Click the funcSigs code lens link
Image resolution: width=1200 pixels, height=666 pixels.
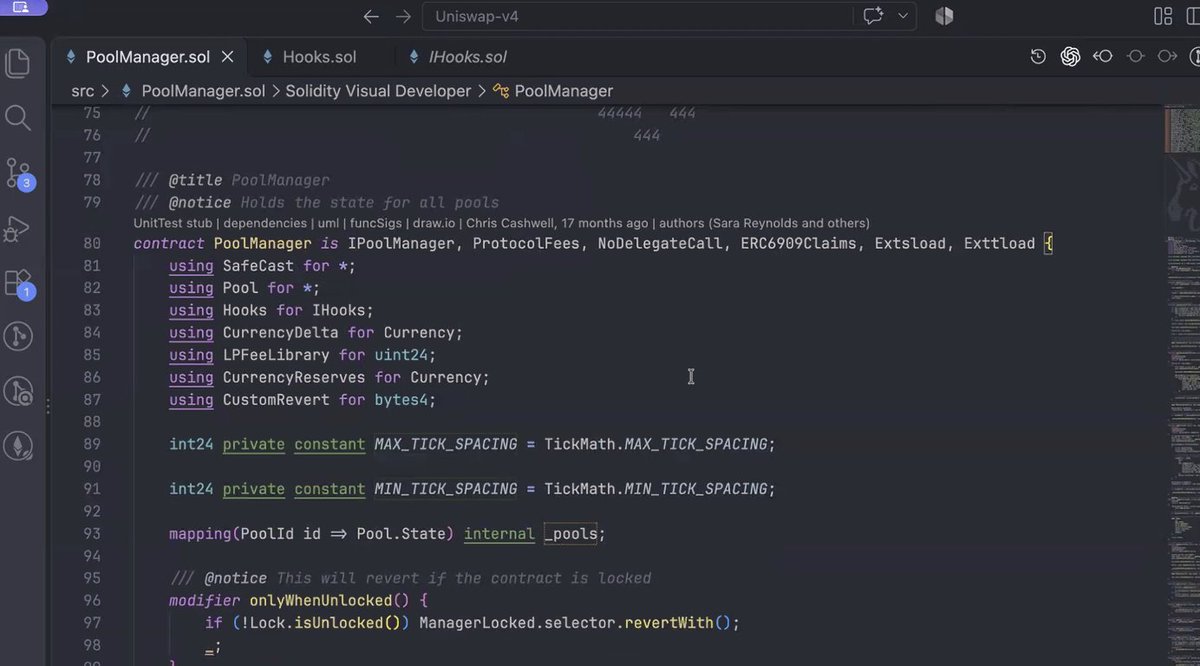coord(377,223)
